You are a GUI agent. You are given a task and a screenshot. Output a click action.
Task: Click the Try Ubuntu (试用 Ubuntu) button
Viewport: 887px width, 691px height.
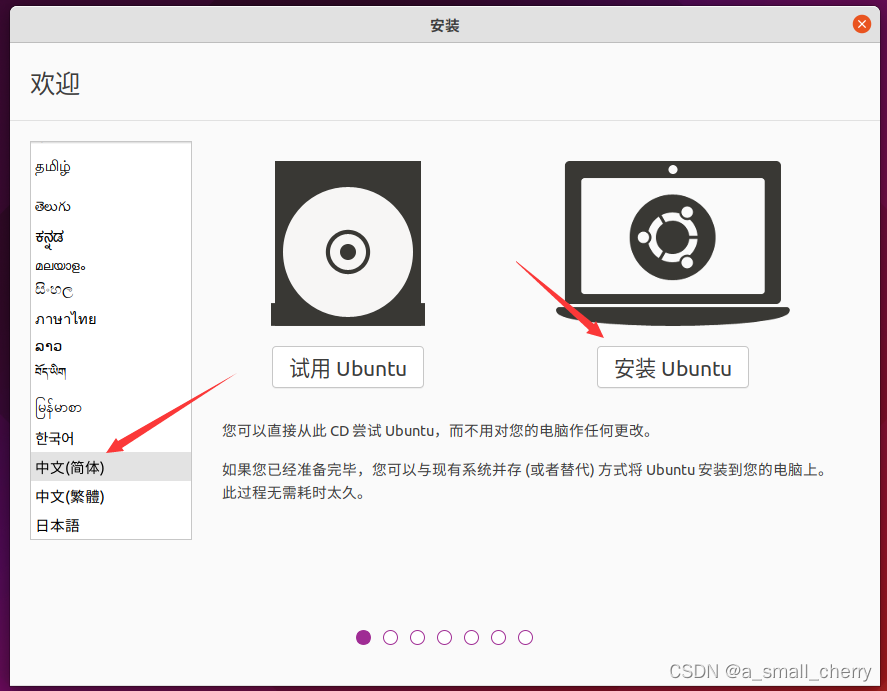[348, 368]
